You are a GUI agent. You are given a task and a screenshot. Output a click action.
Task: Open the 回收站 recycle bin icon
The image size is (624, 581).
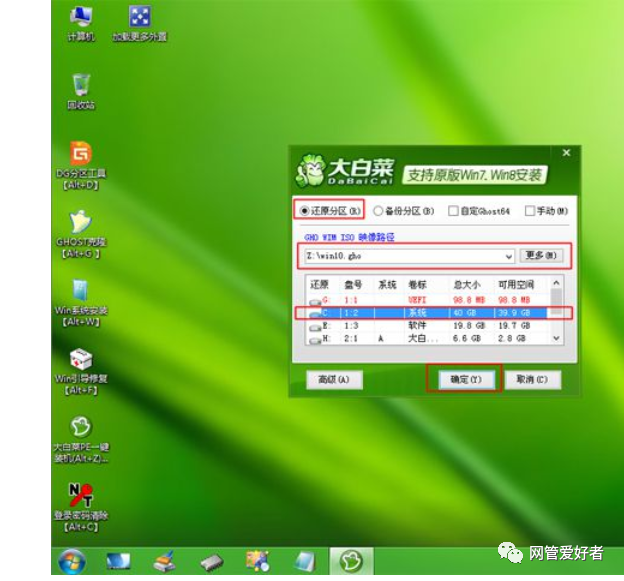(x=81, y=92)
